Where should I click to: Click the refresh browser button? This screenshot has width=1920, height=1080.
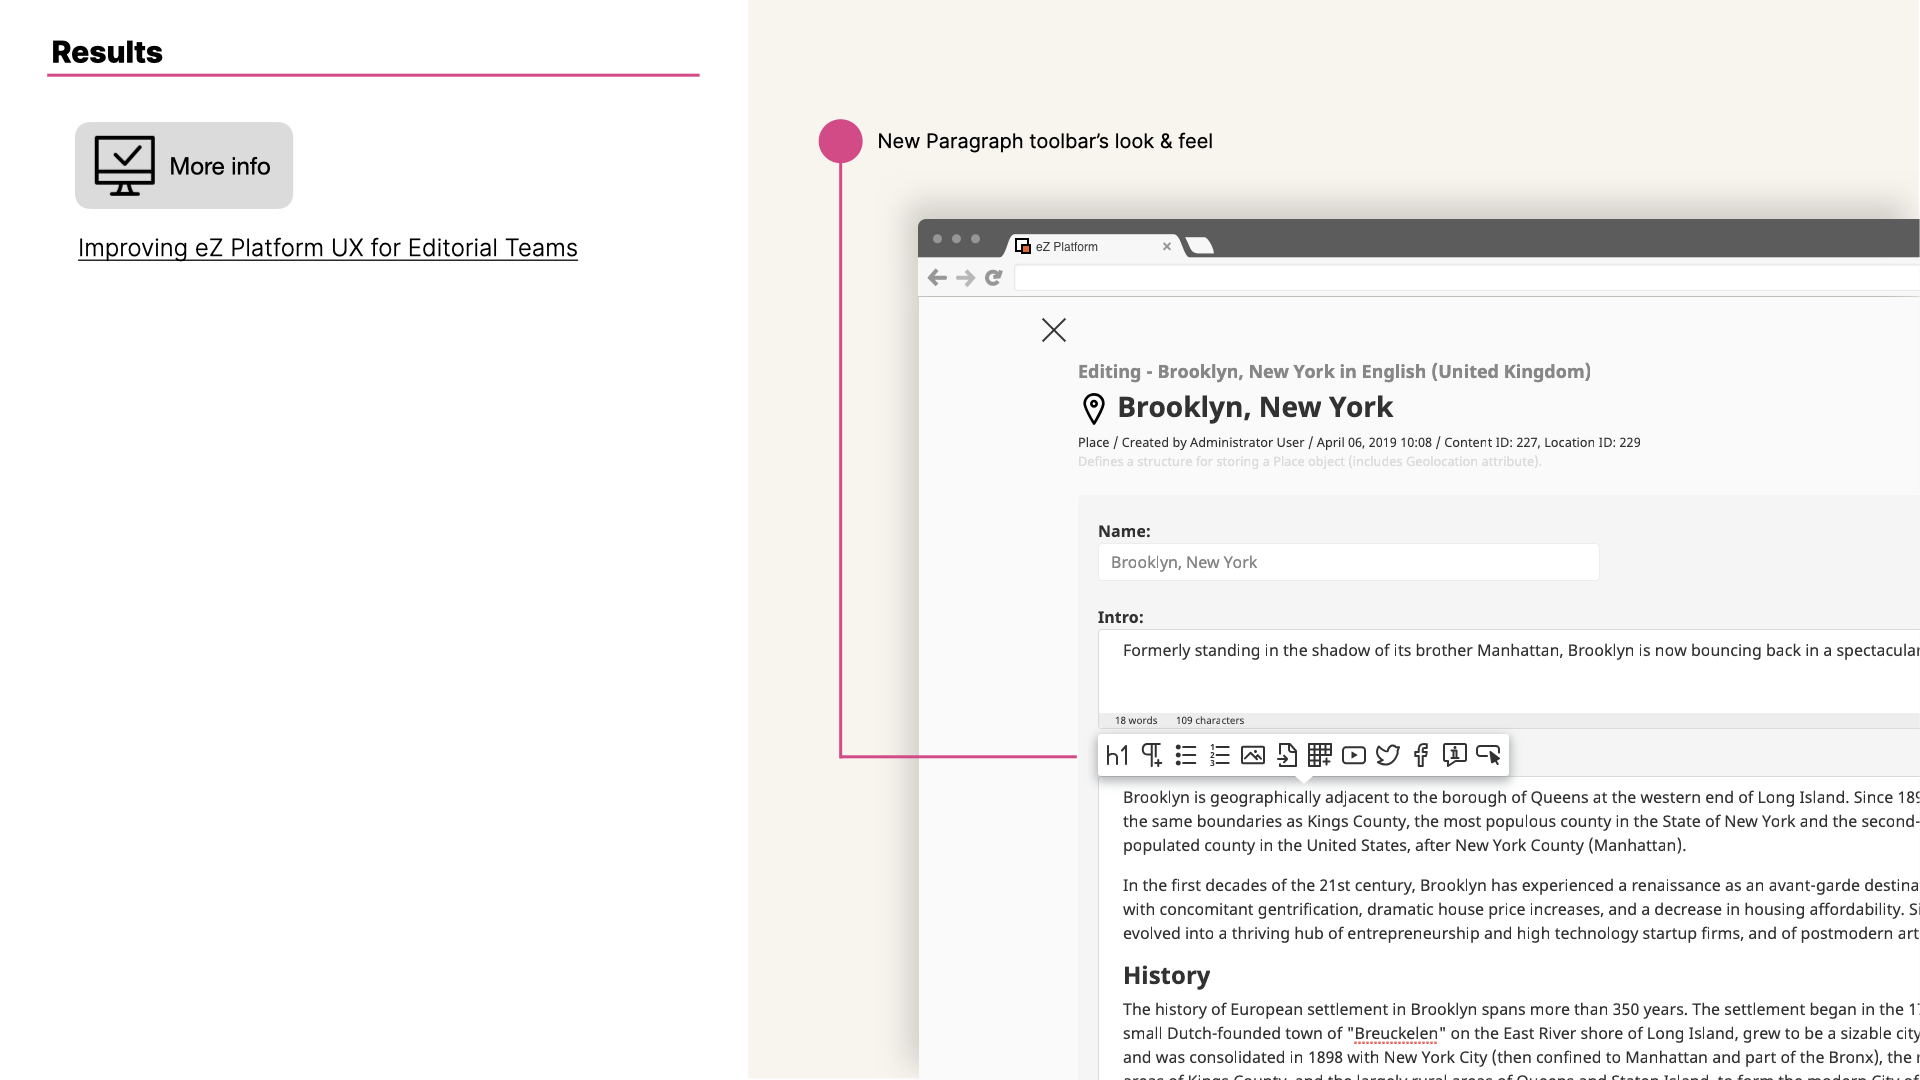click(993, 277)
